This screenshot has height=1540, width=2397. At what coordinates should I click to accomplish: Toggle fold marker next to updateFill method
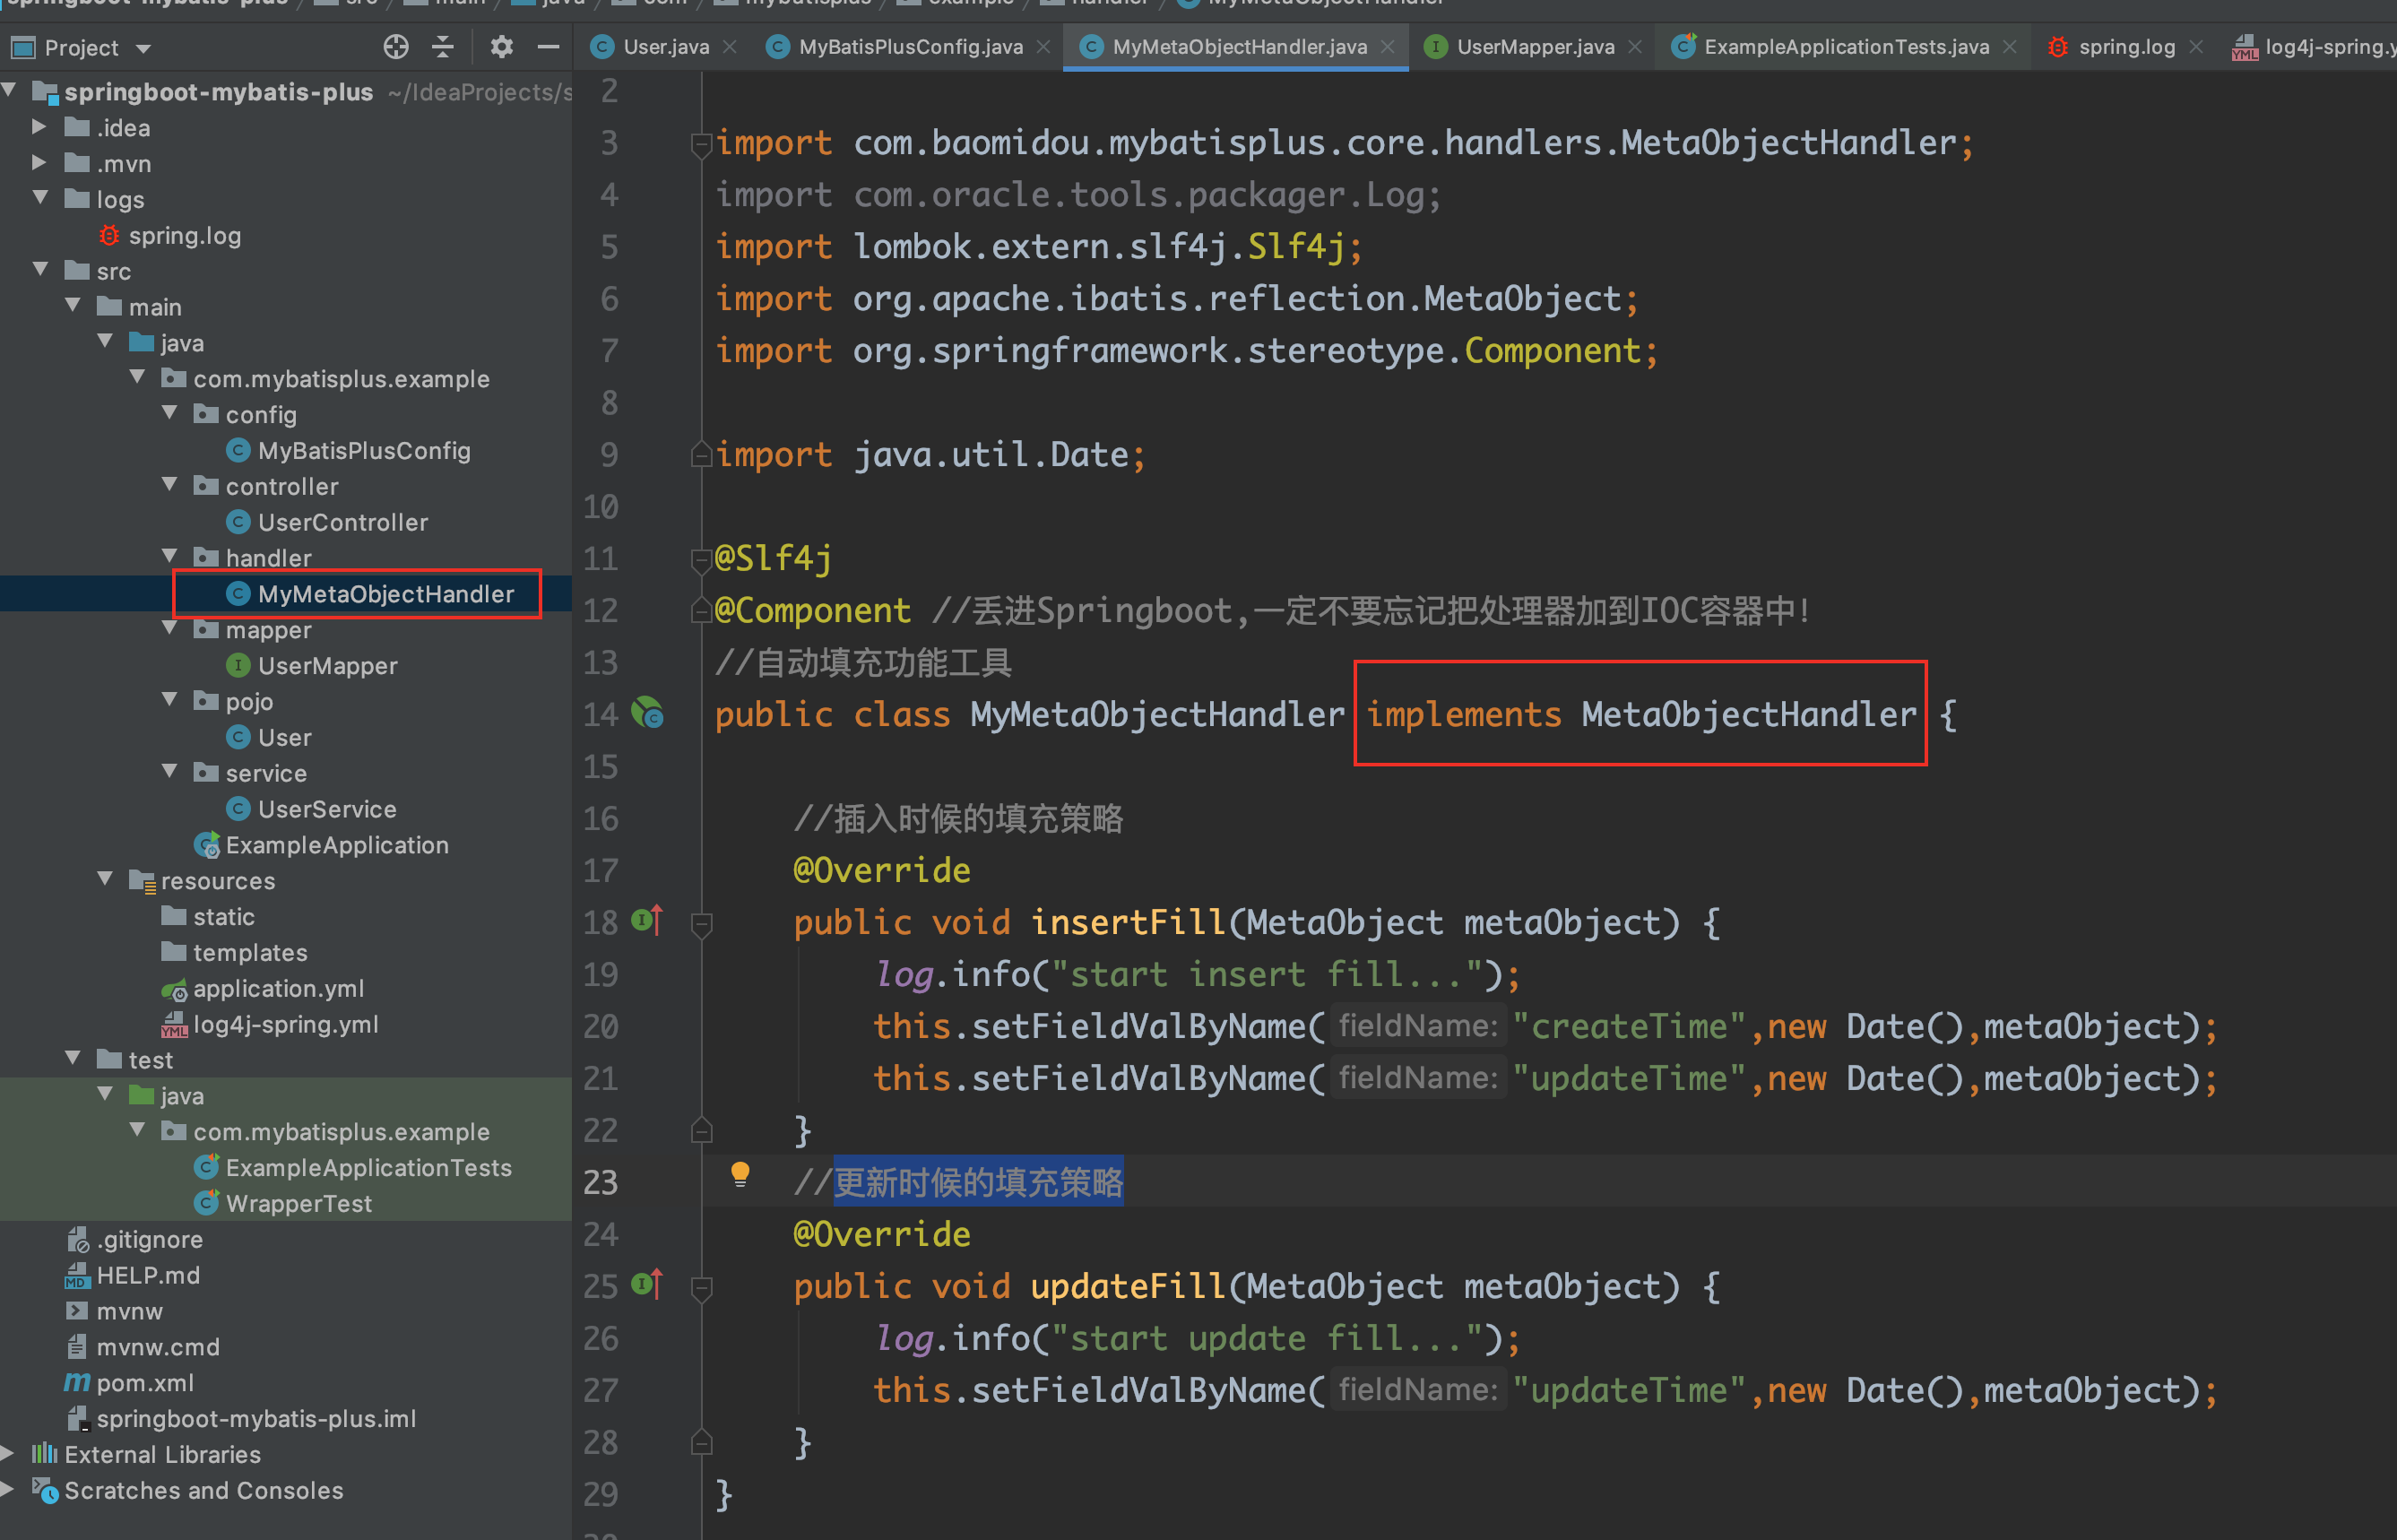click(x=701, y=1288)
